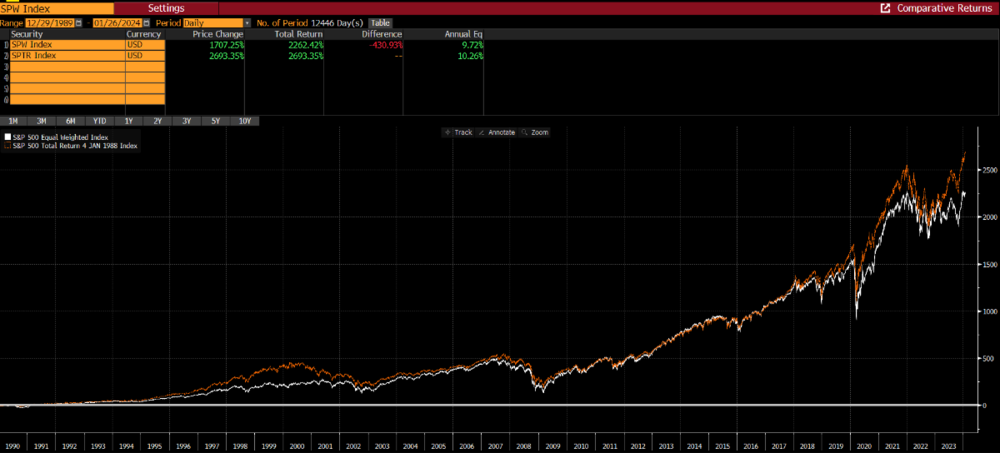Click the SPW Index header field

point(57,8)
